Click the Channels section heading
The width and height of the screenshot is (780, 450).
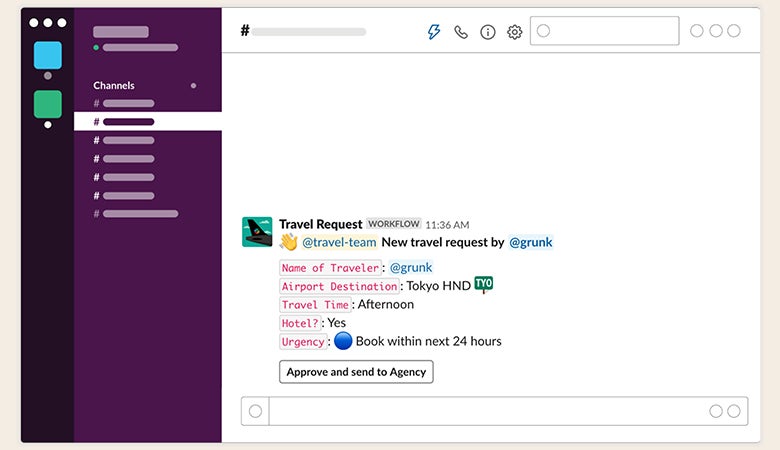coord(114,86)
